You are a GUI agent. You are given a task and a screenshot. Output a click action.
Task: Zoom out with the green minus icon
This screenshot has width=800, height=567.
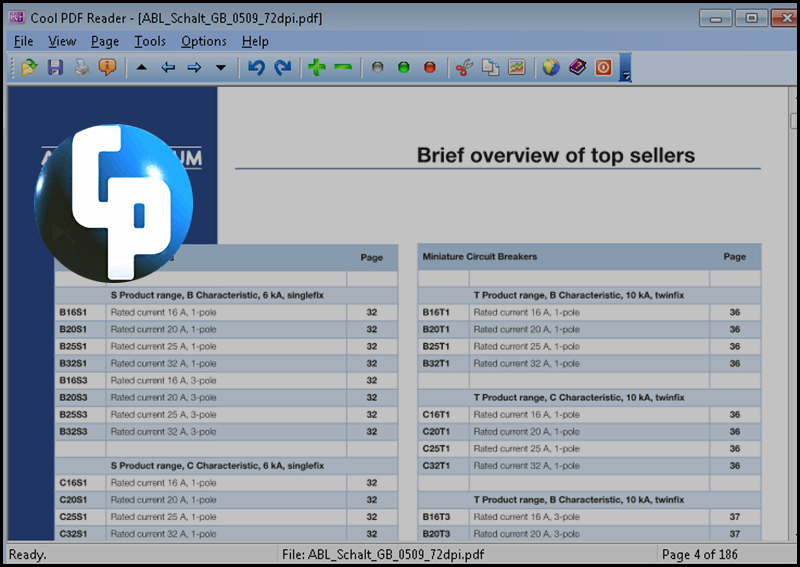343,67
